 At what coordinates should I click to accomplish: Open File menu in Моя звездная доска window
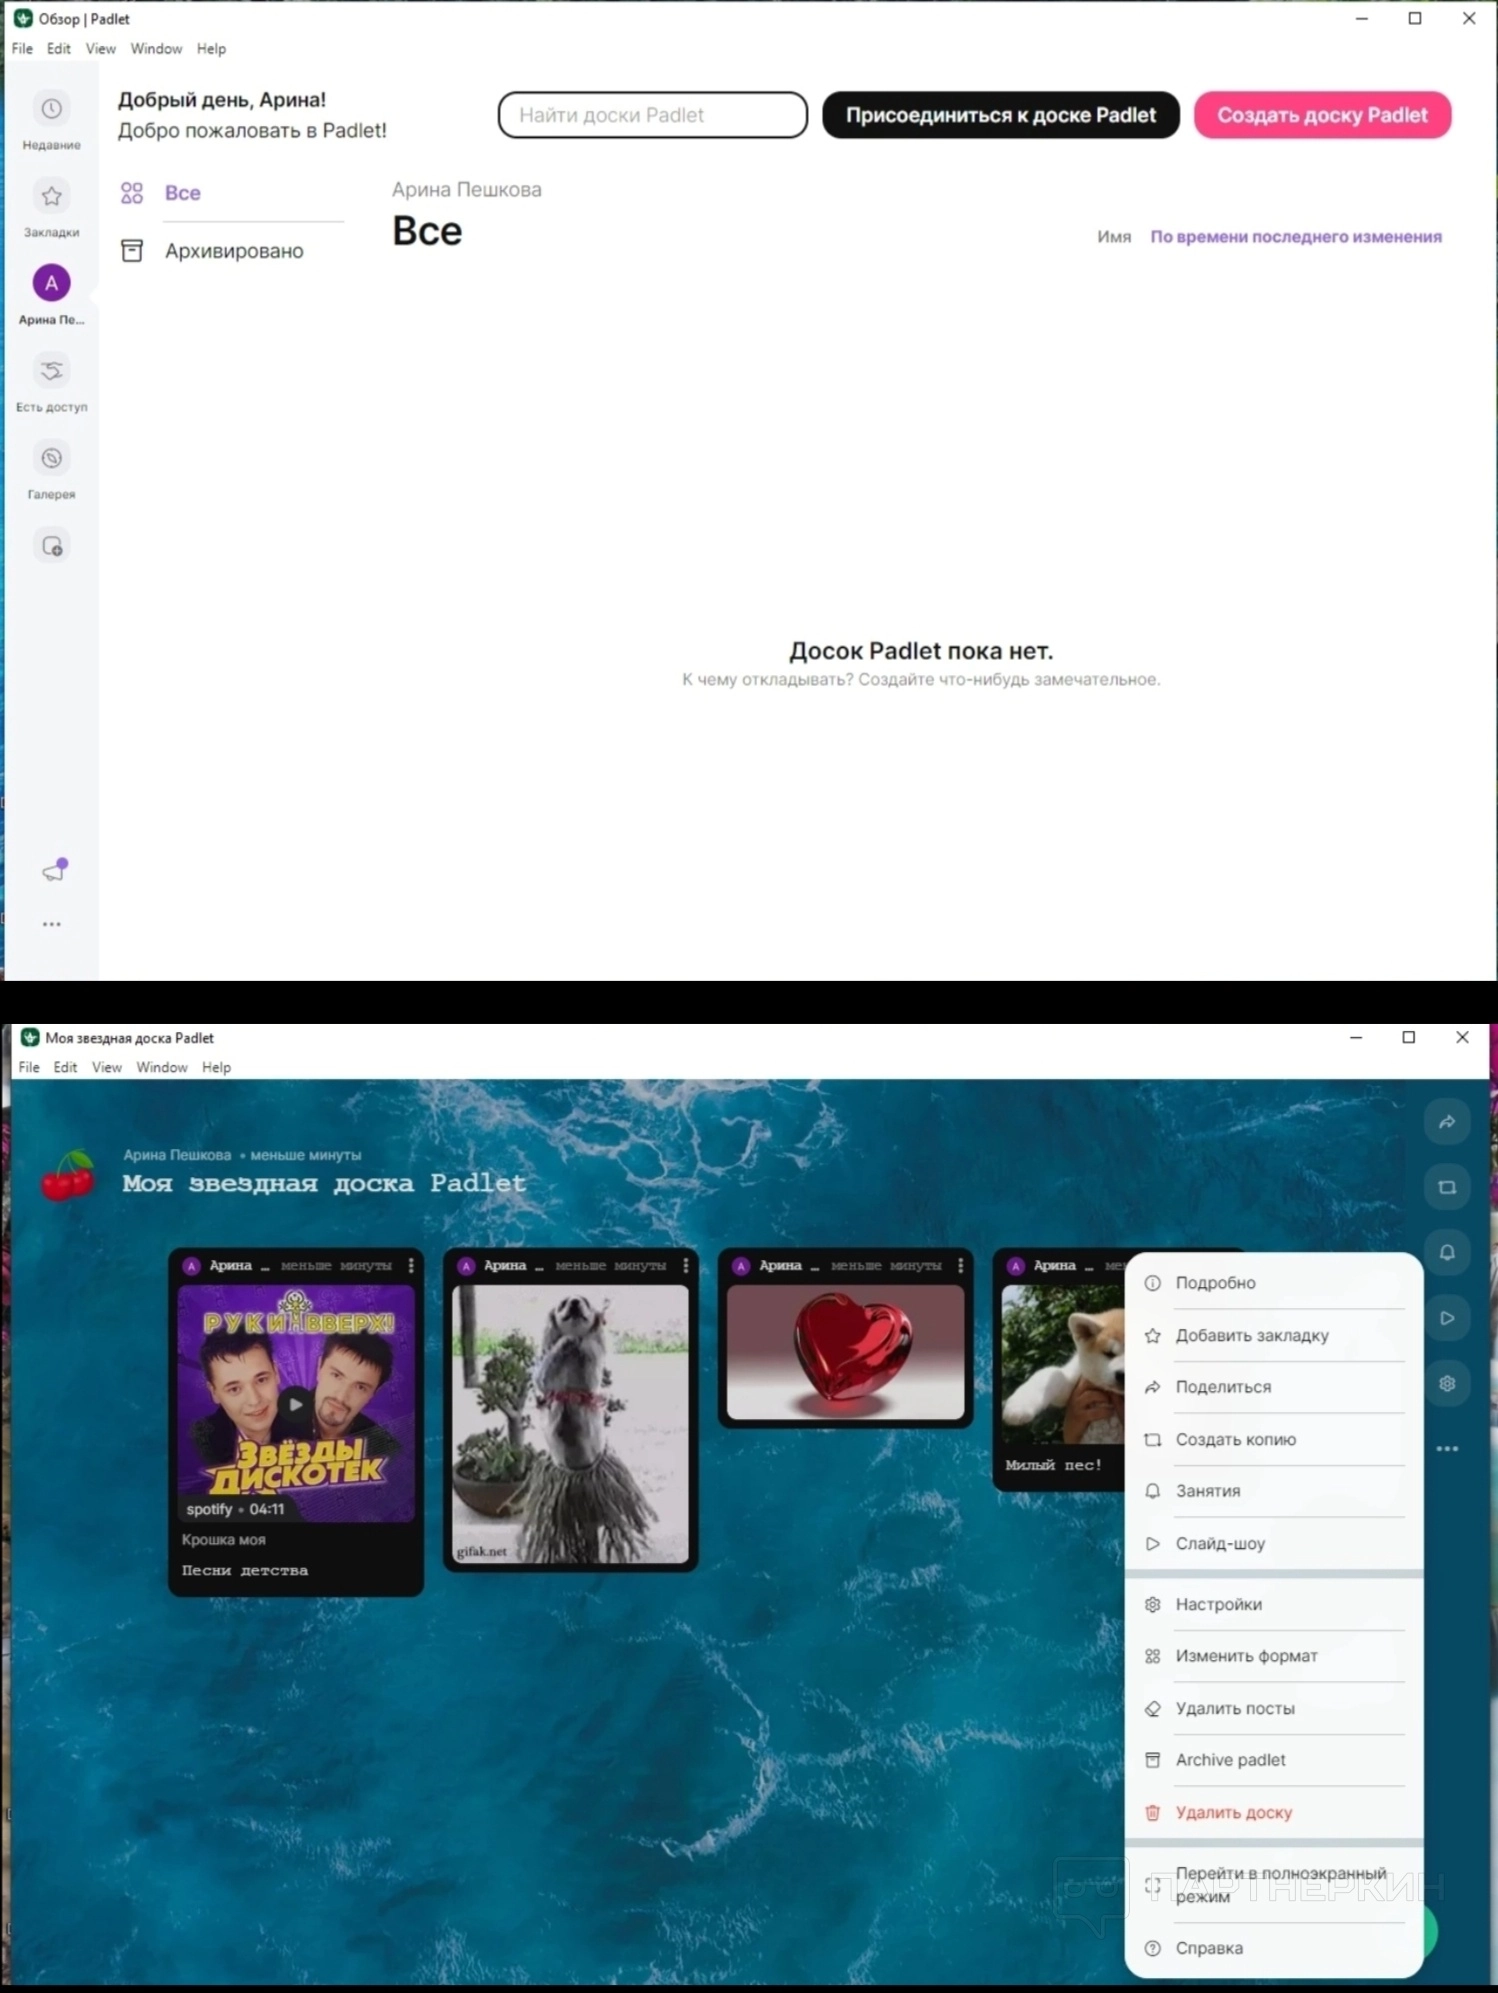click(x=29, y=1067)
